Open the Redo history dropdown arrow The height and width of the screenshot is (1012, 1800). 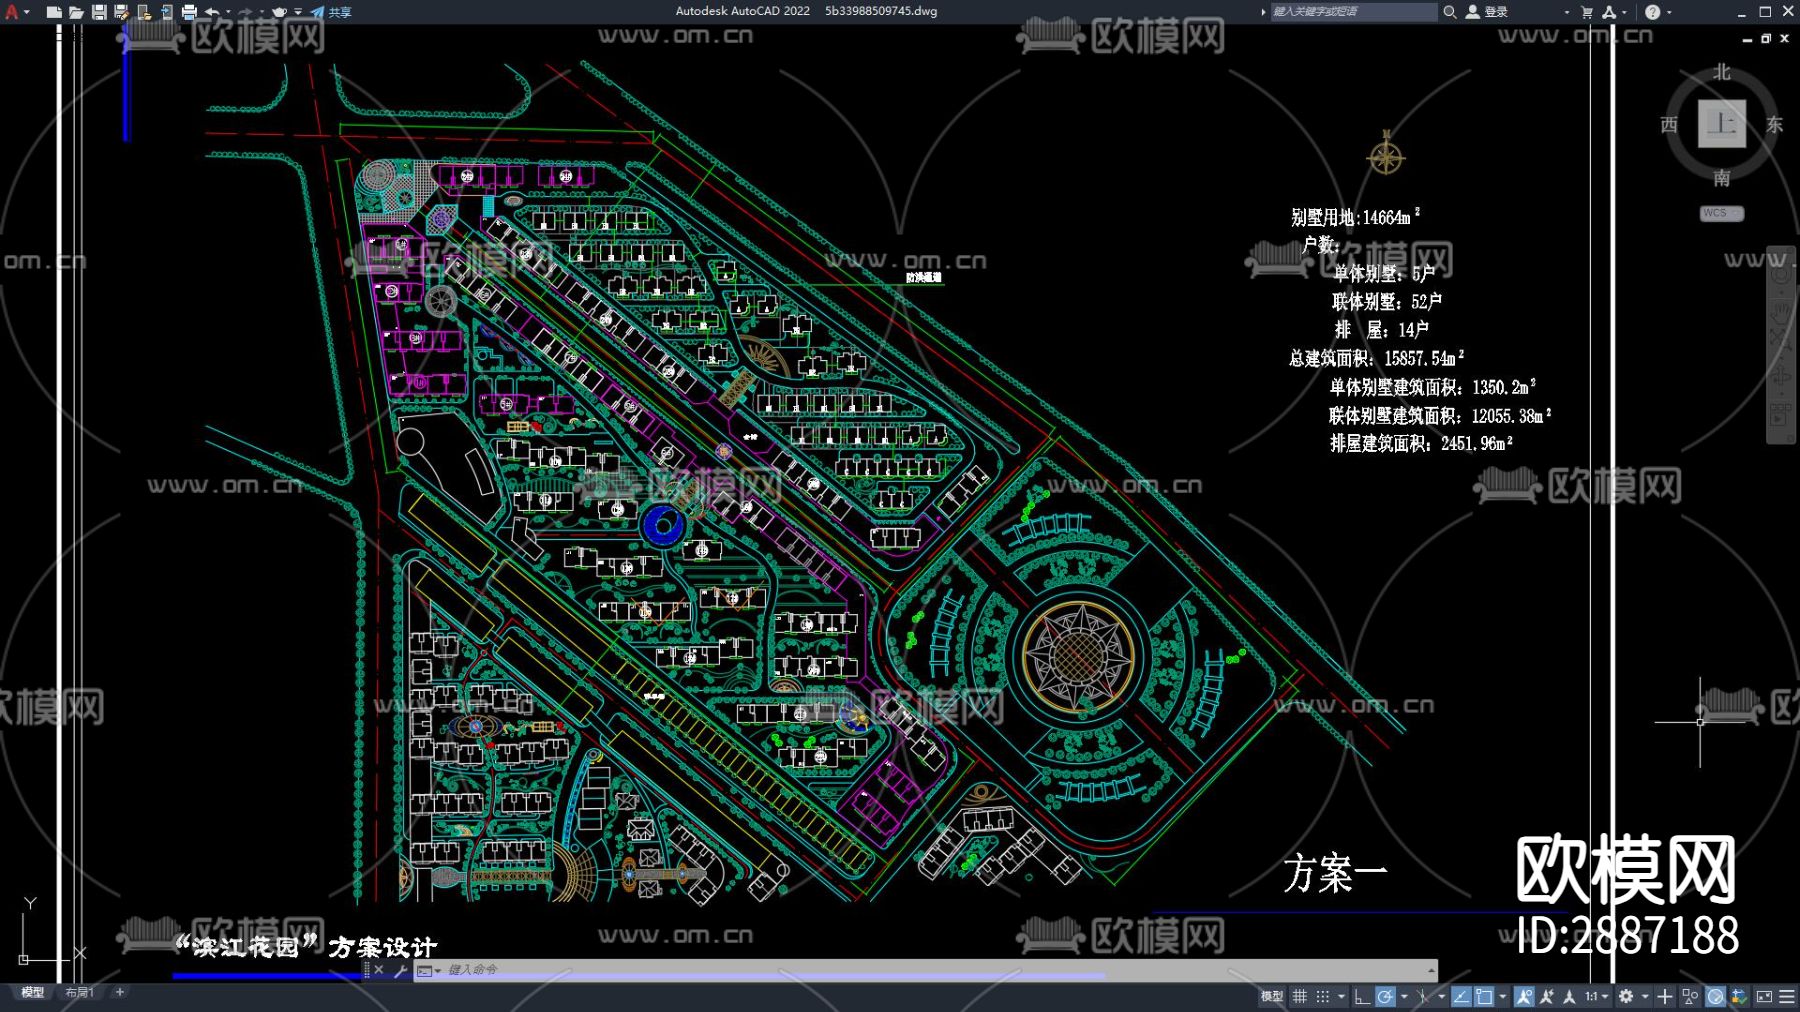pyautogui.click(x=262, y=12)
